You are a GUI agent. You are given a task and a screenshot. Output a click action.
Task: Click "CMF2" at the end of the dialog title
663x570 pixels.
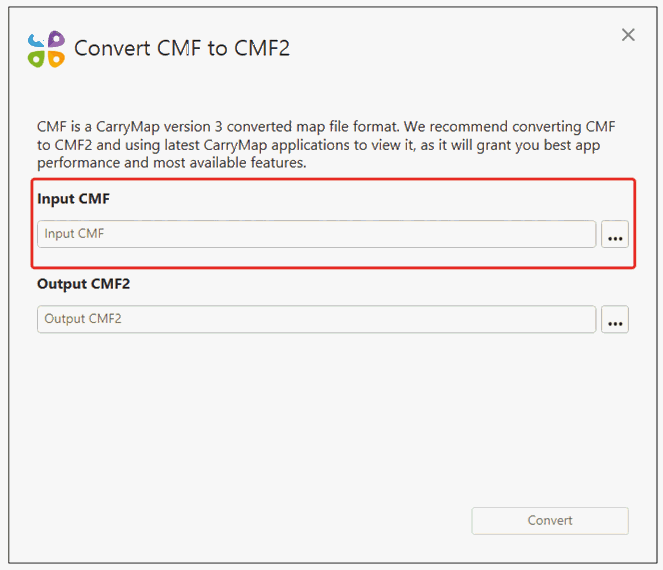click(261, 48)
